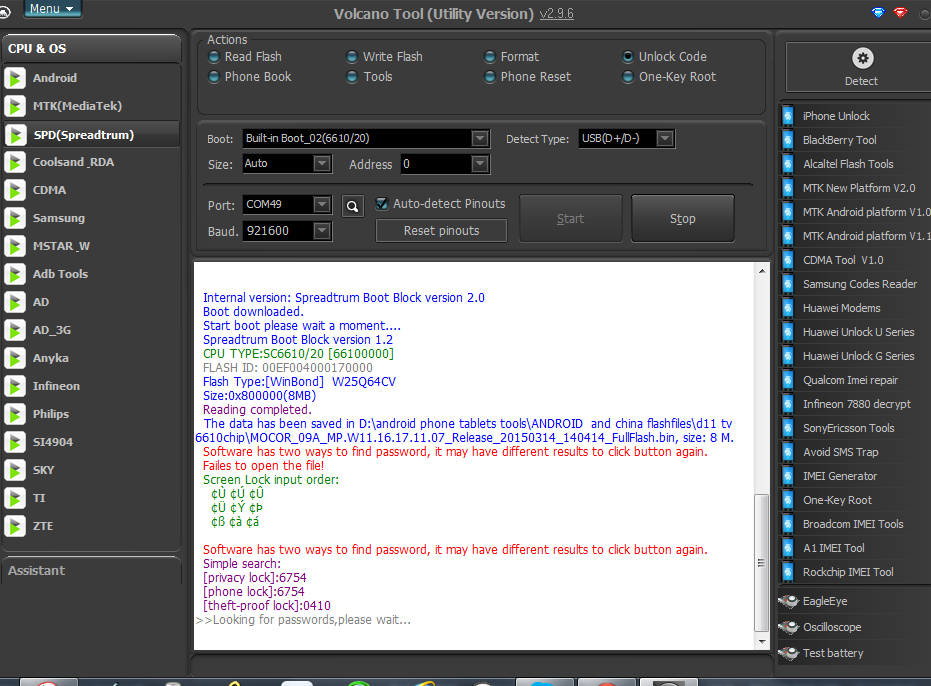
Task: Click the play icon beside Philips
Action: click(15, 414)
